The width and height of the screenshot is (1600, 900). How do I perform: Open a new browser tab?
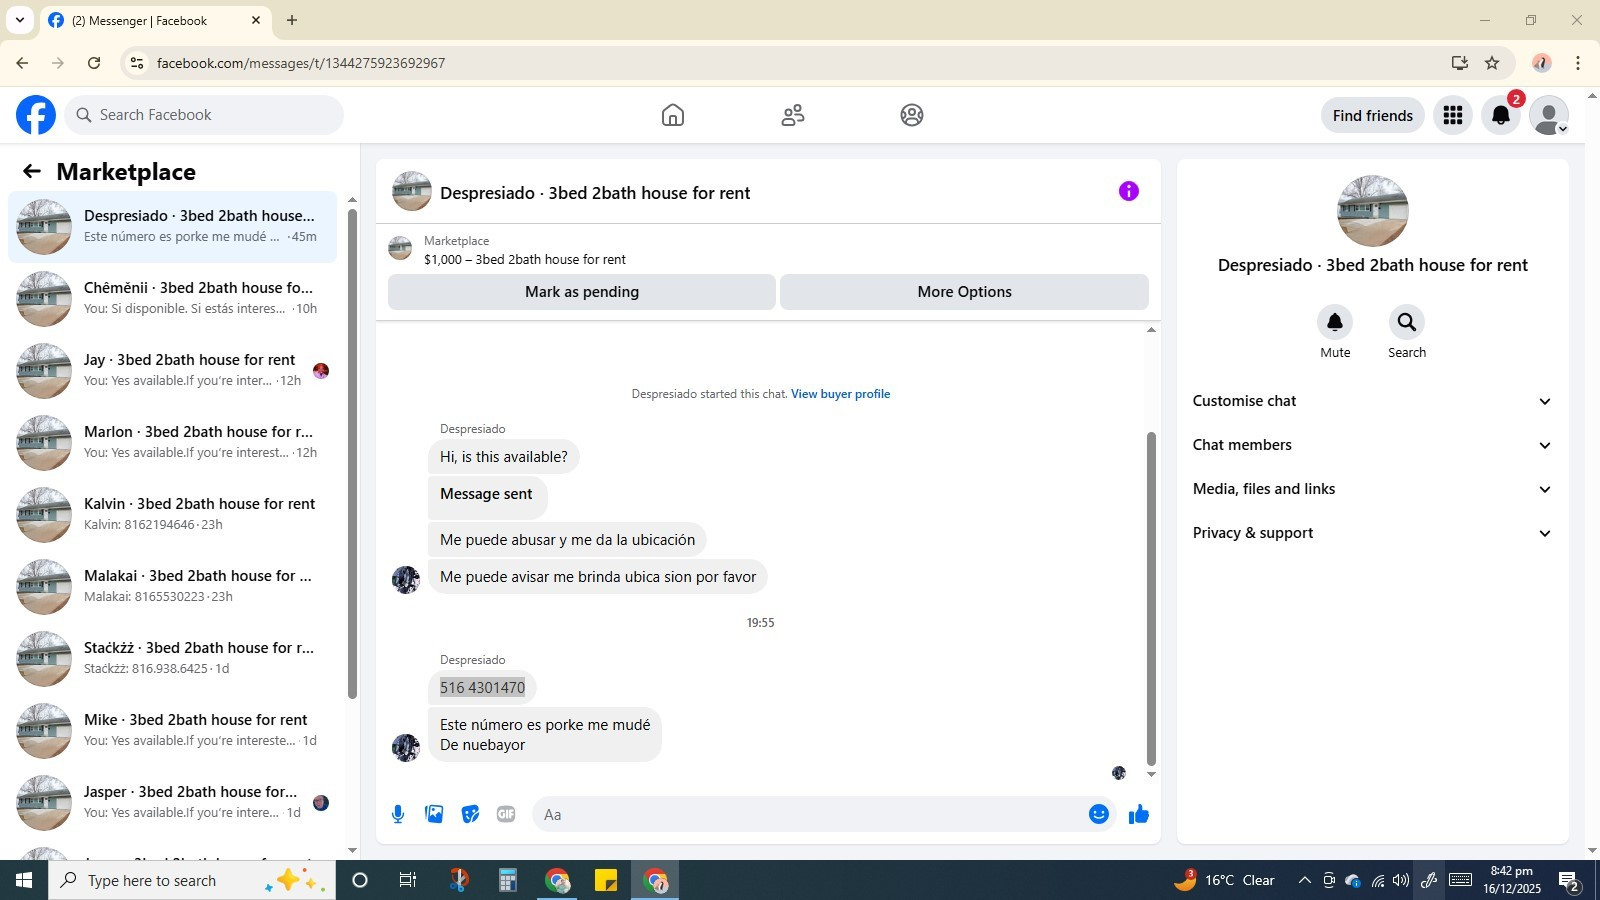pos(292,20)
